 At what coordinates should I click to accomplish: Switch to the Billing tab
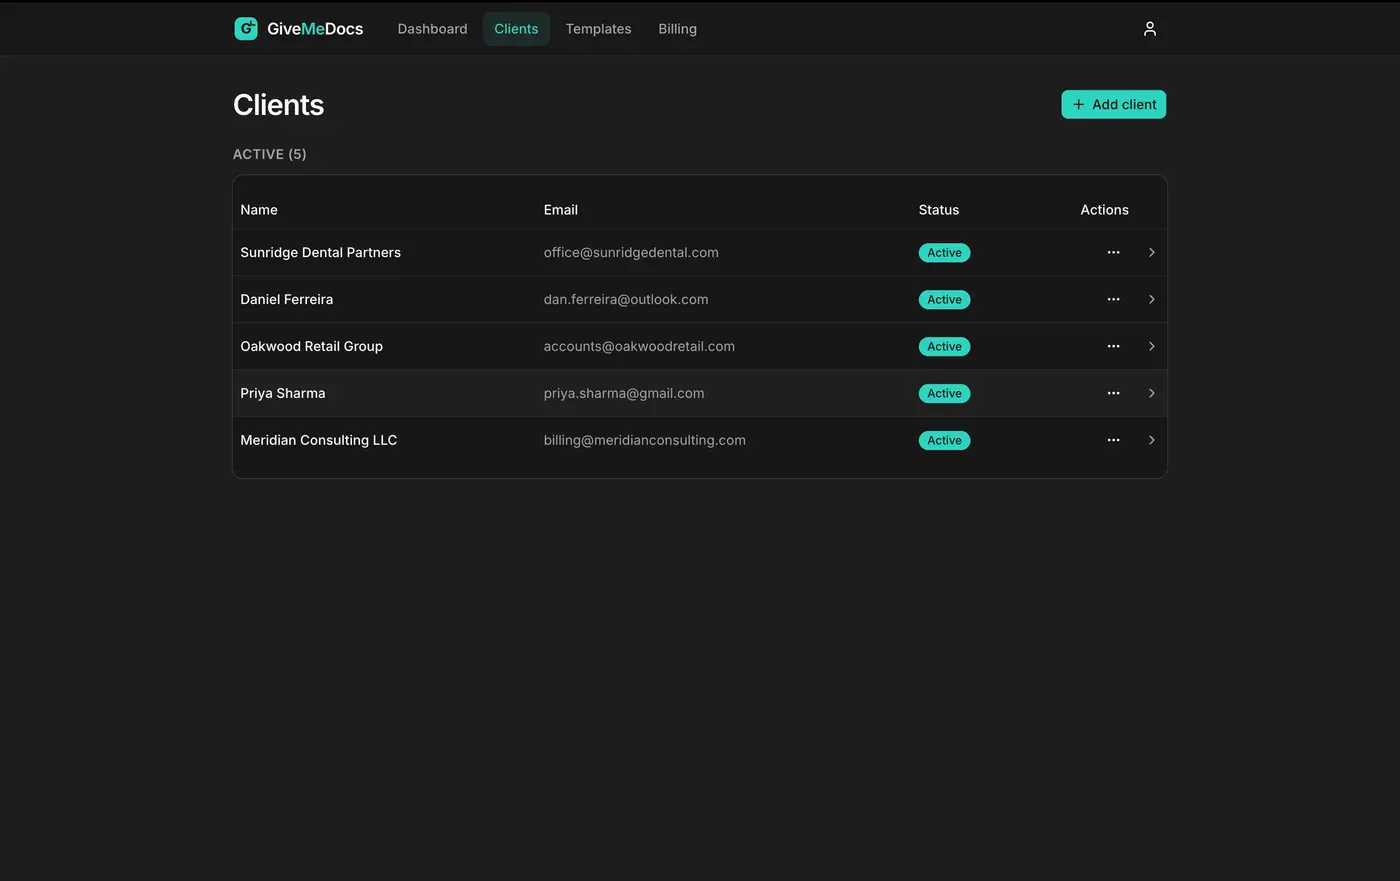click(677, 29)
